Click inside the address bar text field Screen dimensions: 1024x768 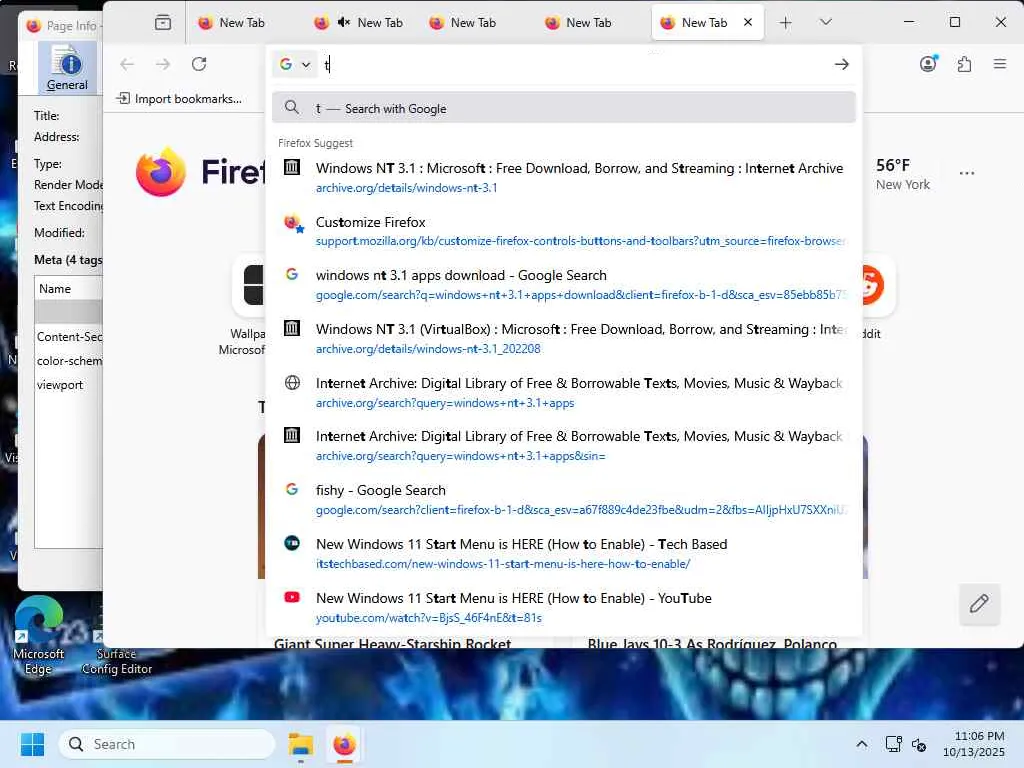click(575, 64)
